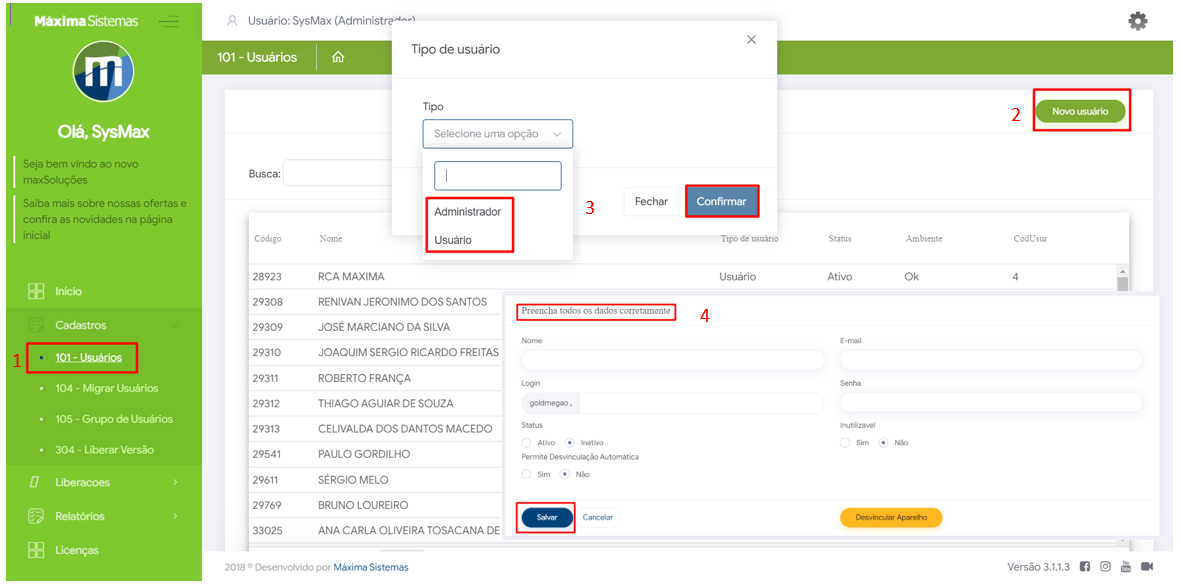Close the Tipo de usuário dialog
The height and width of the screenshot is (586, 1181).
[751, 40]
